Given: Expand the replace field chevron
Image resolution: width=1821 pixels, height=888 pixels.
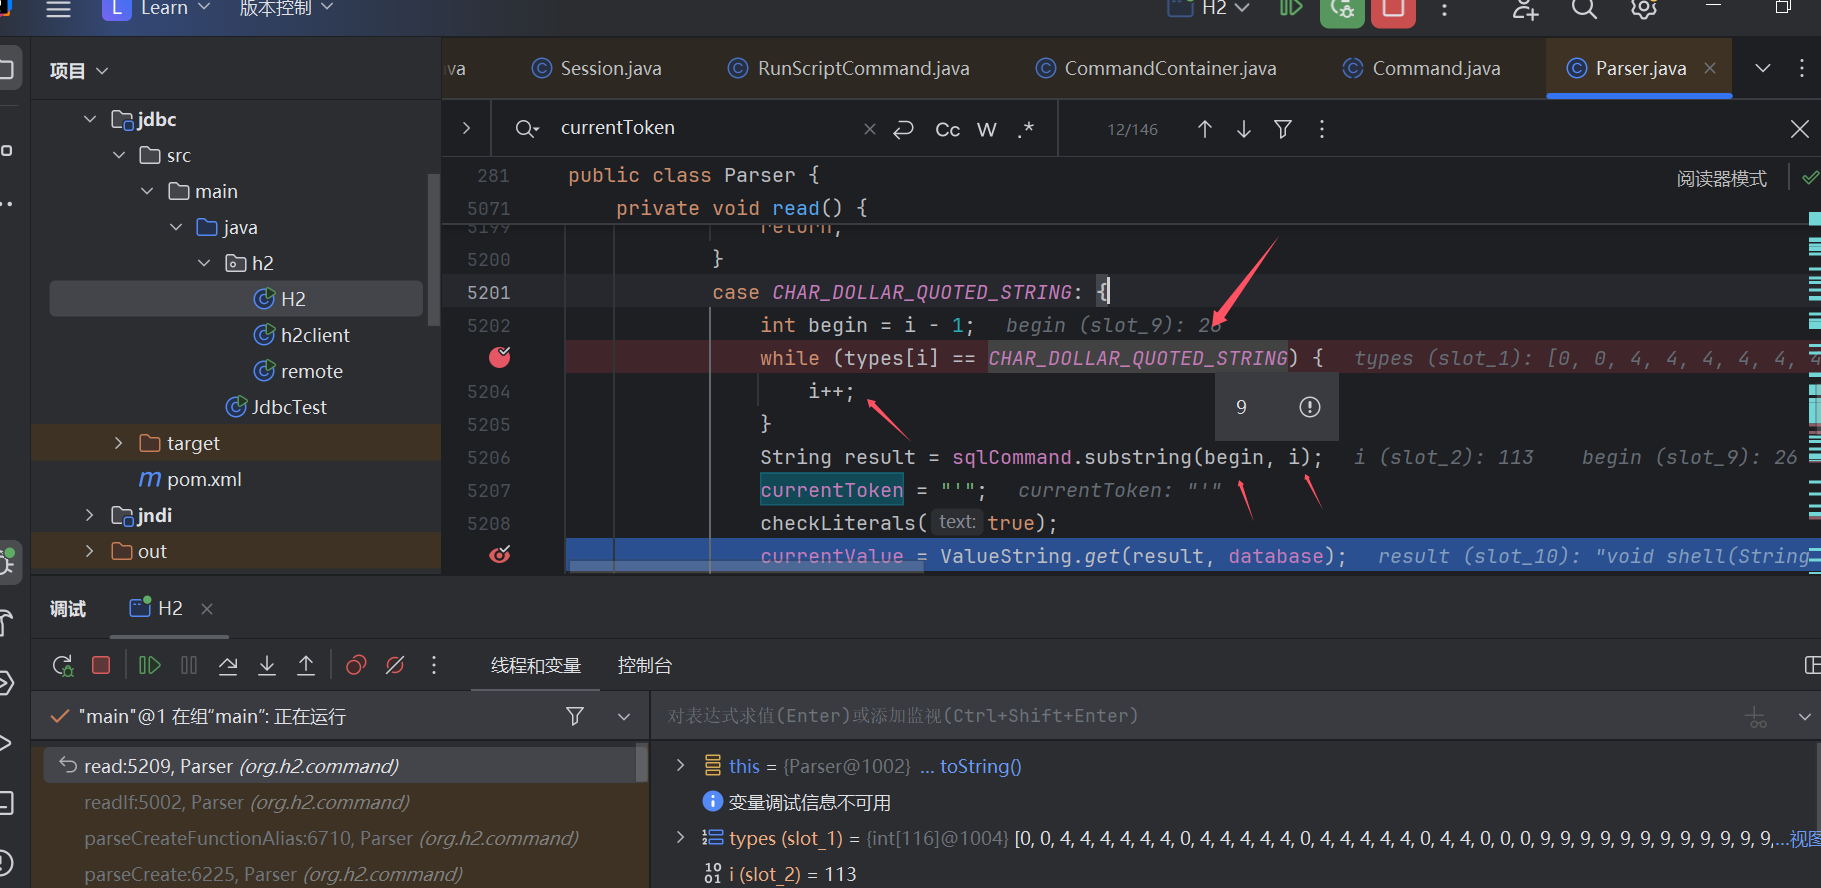Looking at the screenshot, I should [466, 128].
